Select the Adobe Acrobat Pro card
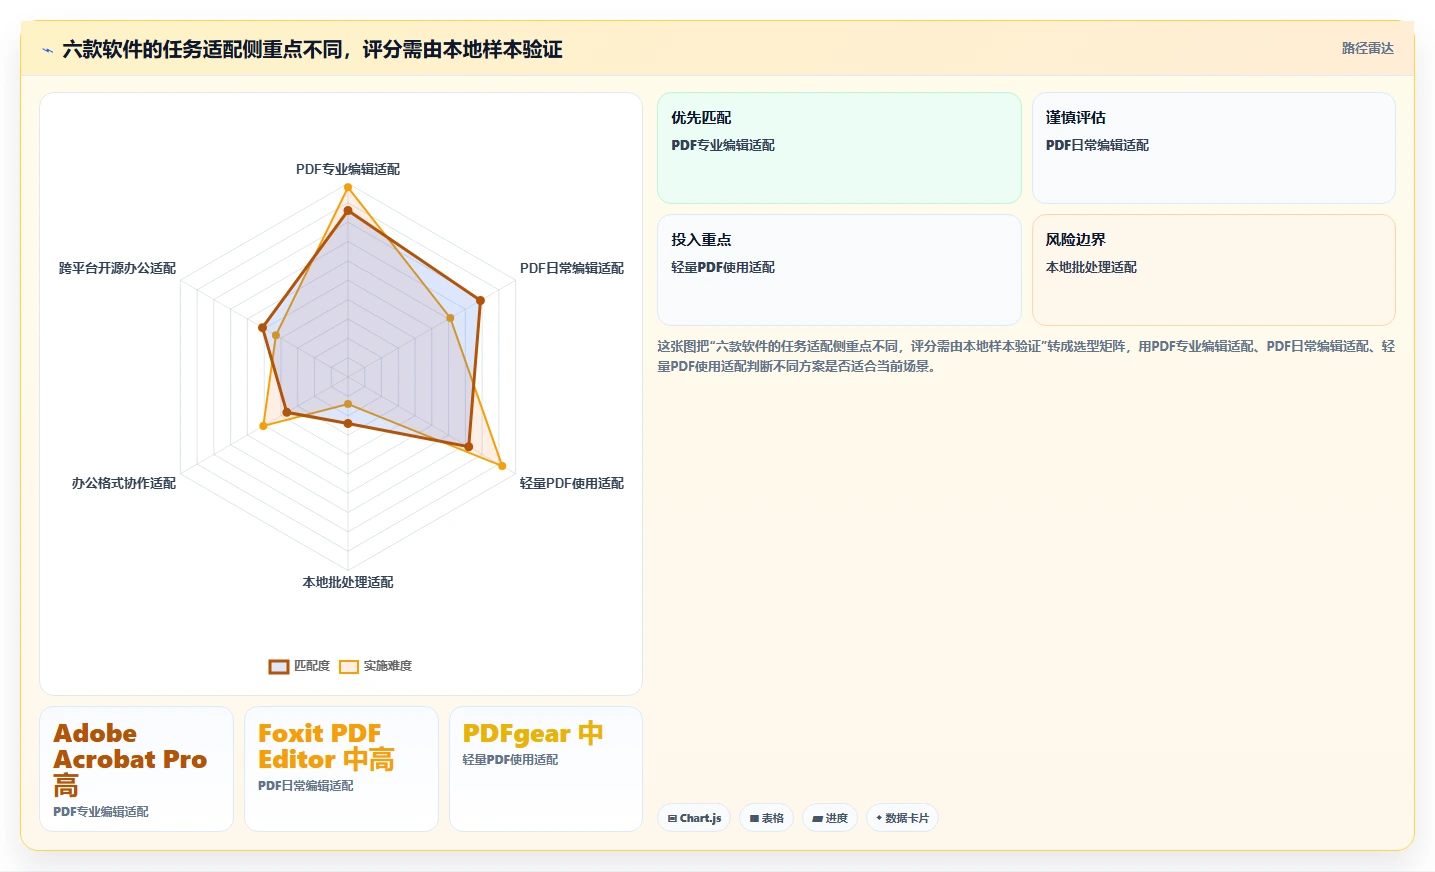Screen dimensions: 1435x872 coord(136,769)
